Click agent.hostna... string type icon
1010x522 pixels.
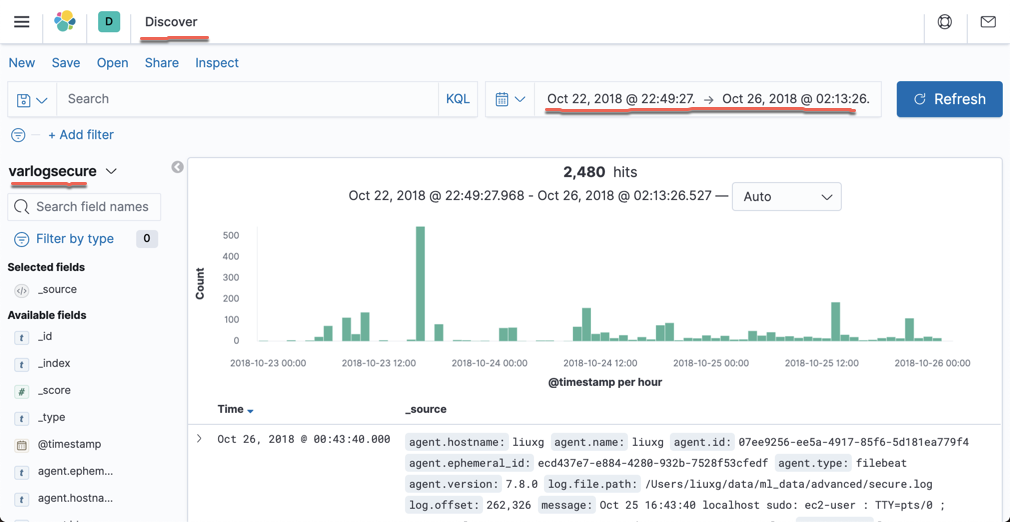[x=22, y=498]
